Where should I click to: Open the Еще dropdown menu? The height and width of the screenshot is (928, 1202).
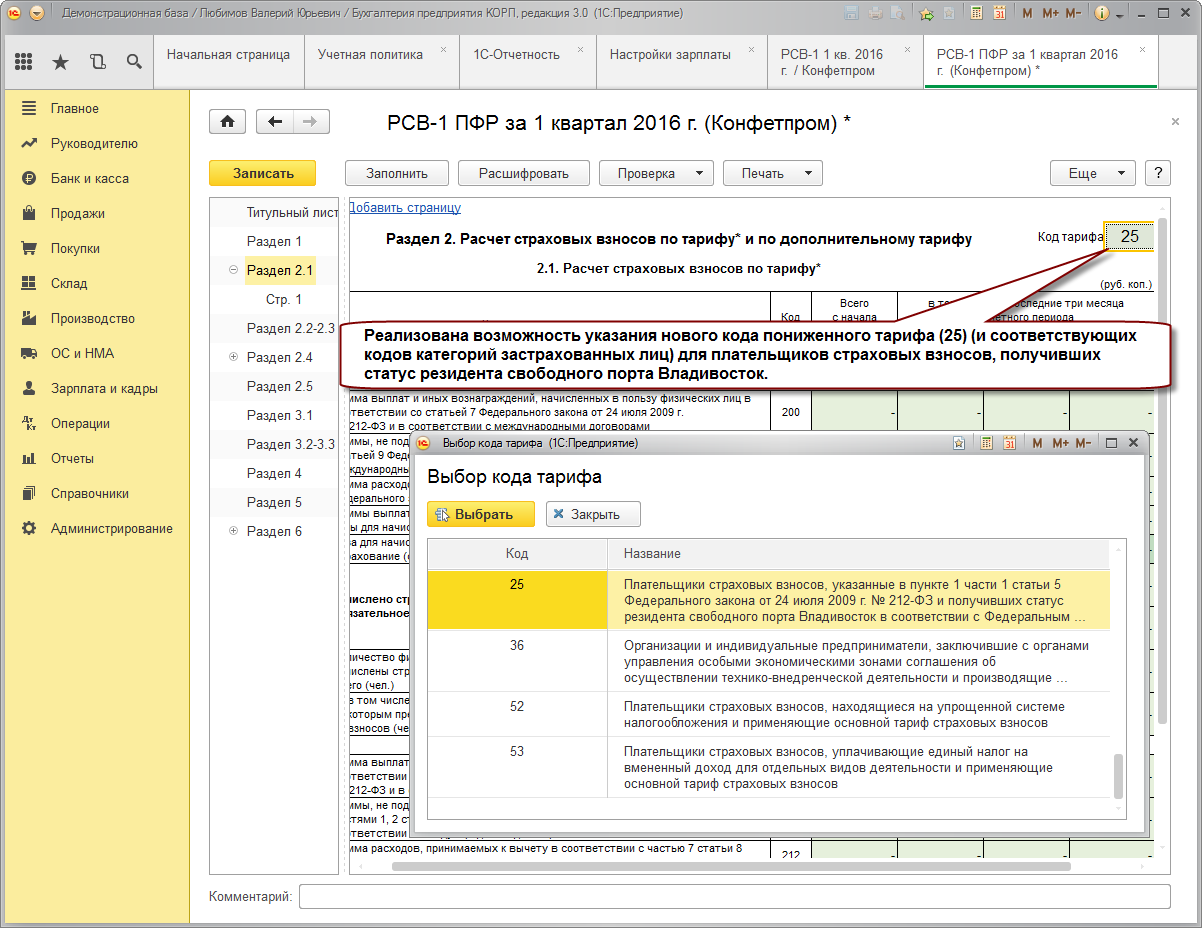pos(1093,173)
